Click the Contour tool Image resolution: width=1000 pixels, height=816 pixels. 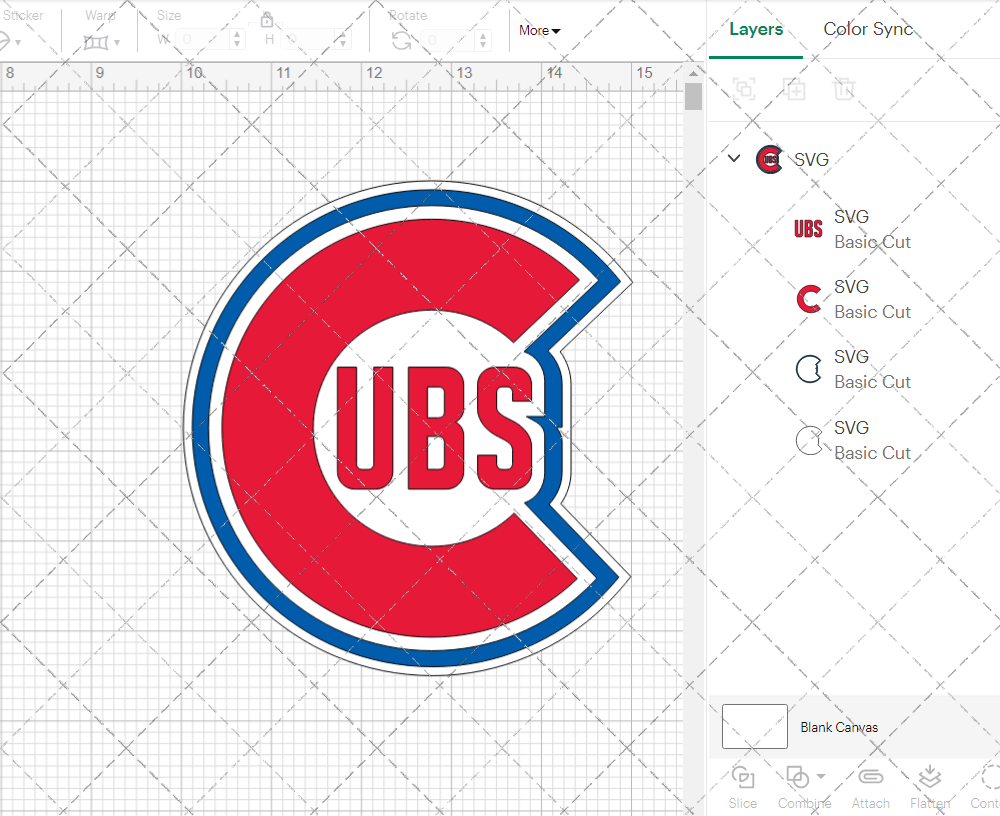pyautogui.click(x=986, y=787)
